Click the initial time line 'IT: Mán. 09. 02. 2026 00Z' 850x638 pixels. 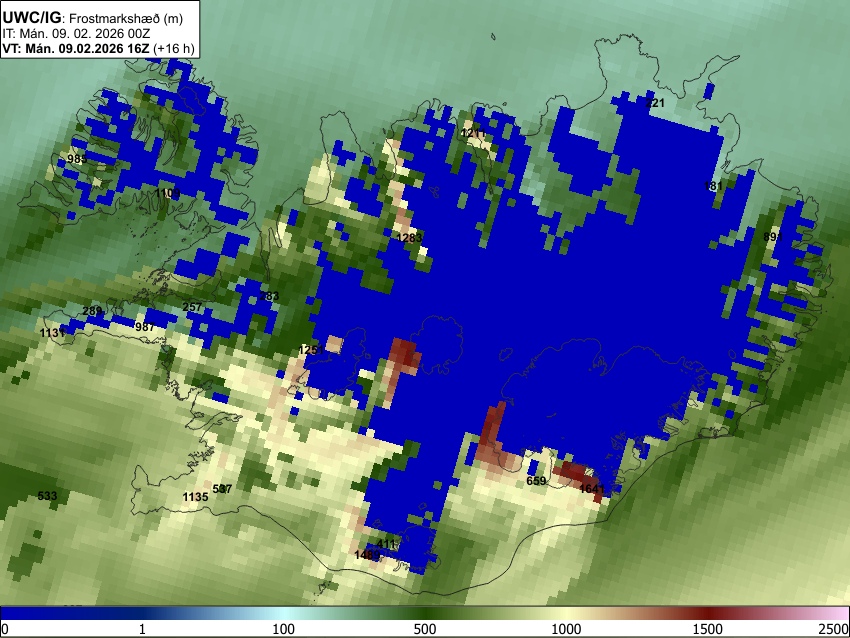pyautogui.click(x=76, y=34)
